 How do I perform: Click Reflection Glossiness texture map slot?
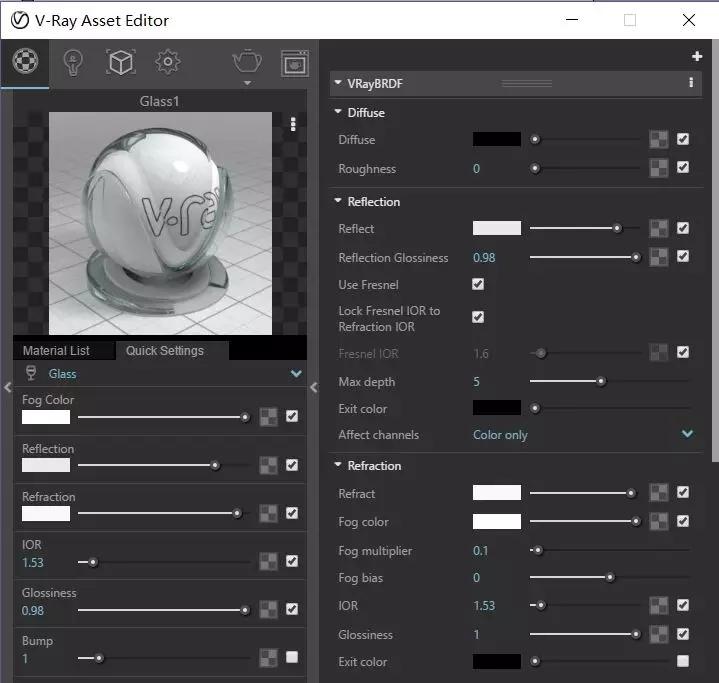(658, 257)
